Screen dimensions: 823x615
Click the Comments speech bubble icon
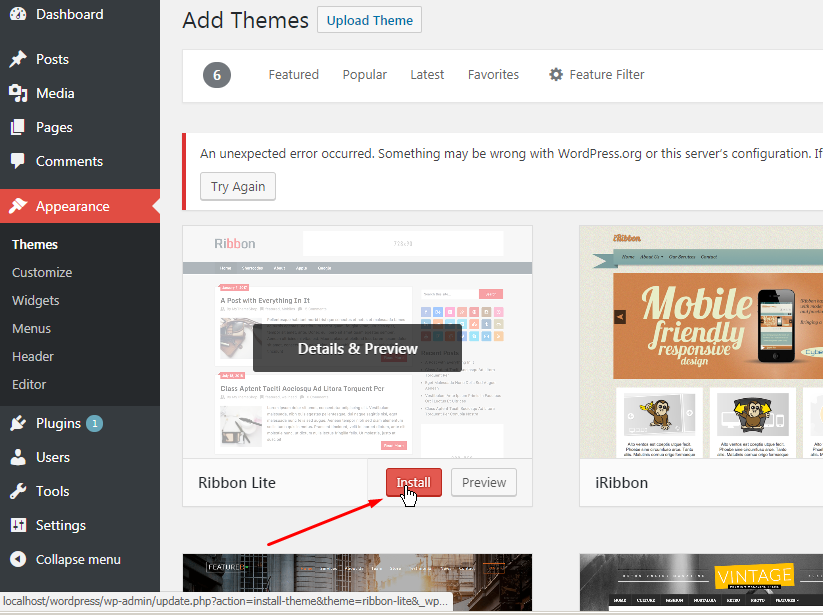(18, 161)
